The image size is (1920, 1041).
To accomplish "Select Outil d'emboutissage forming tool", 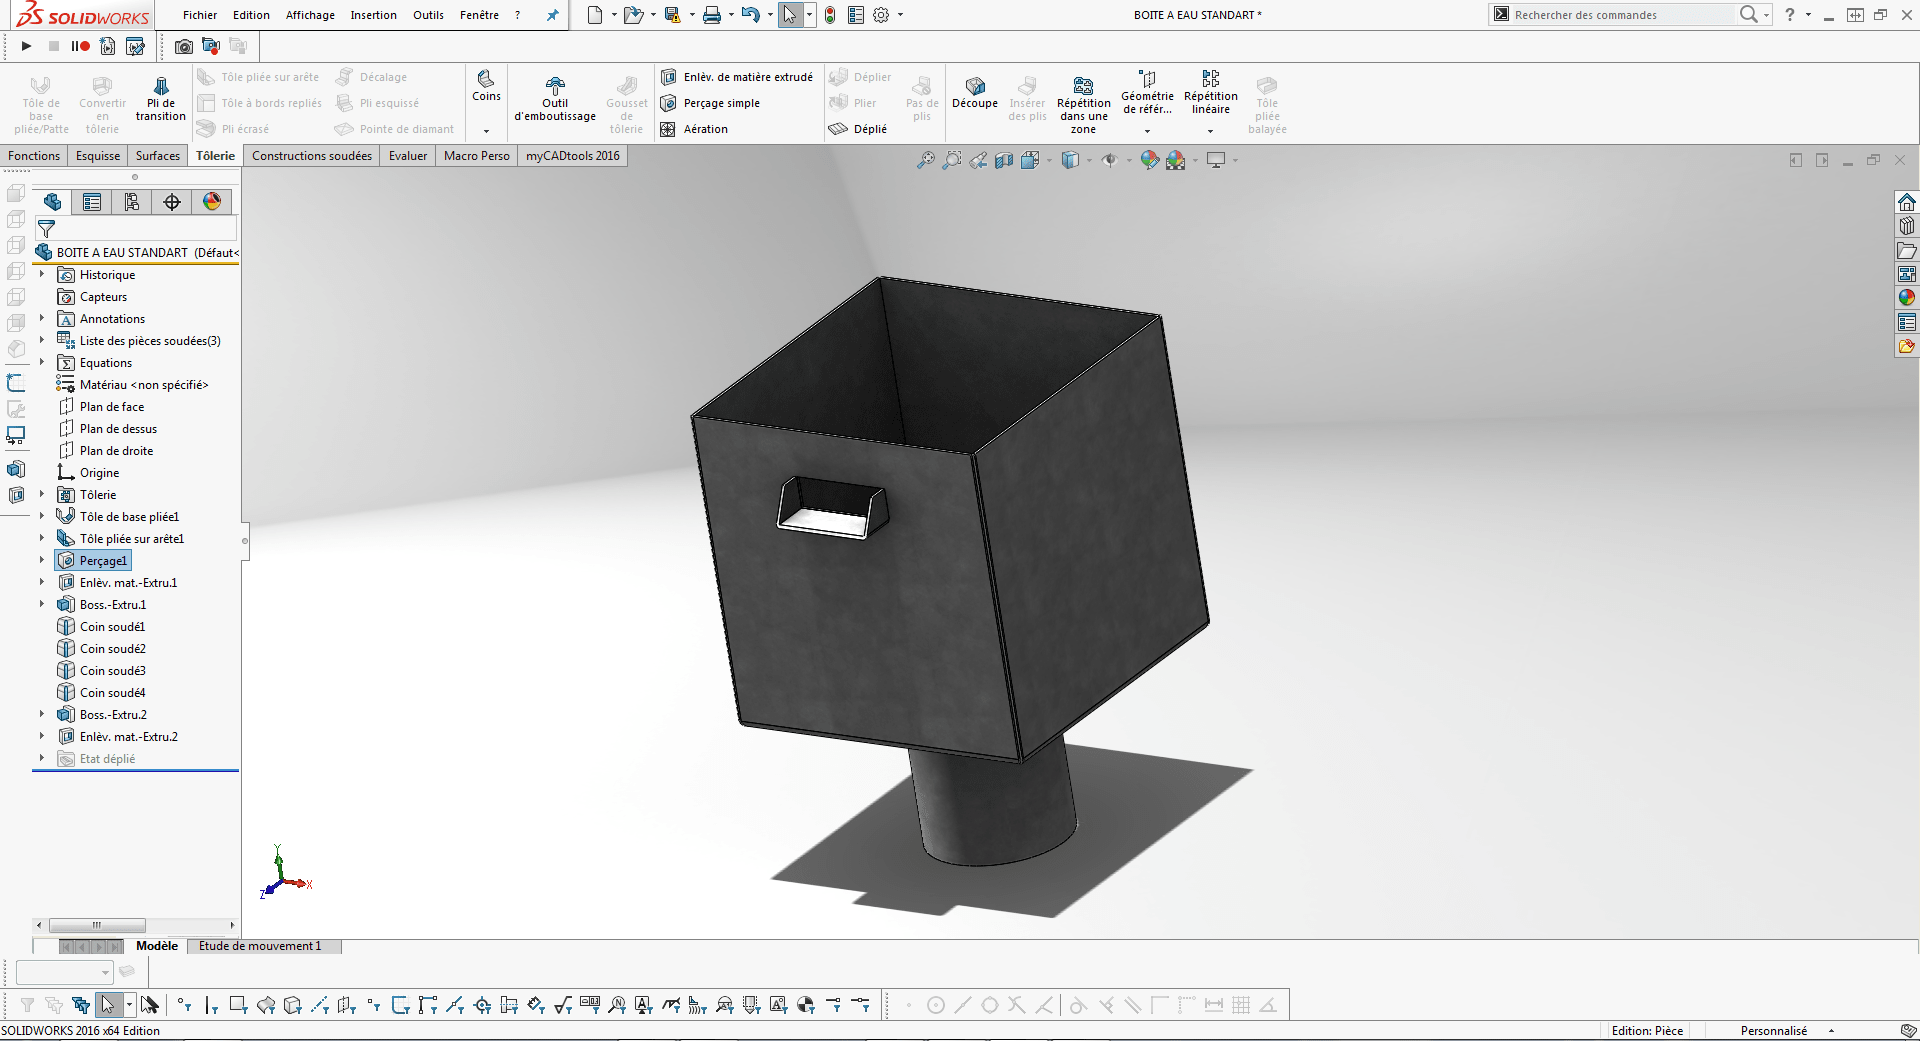I will point(555,98).
